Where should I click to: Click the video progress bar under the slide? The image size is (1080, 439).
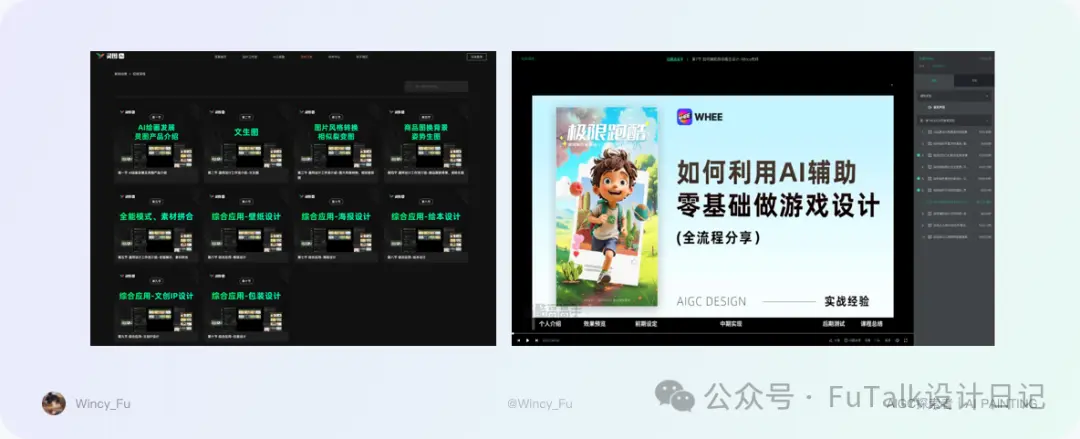coord(712,334)
